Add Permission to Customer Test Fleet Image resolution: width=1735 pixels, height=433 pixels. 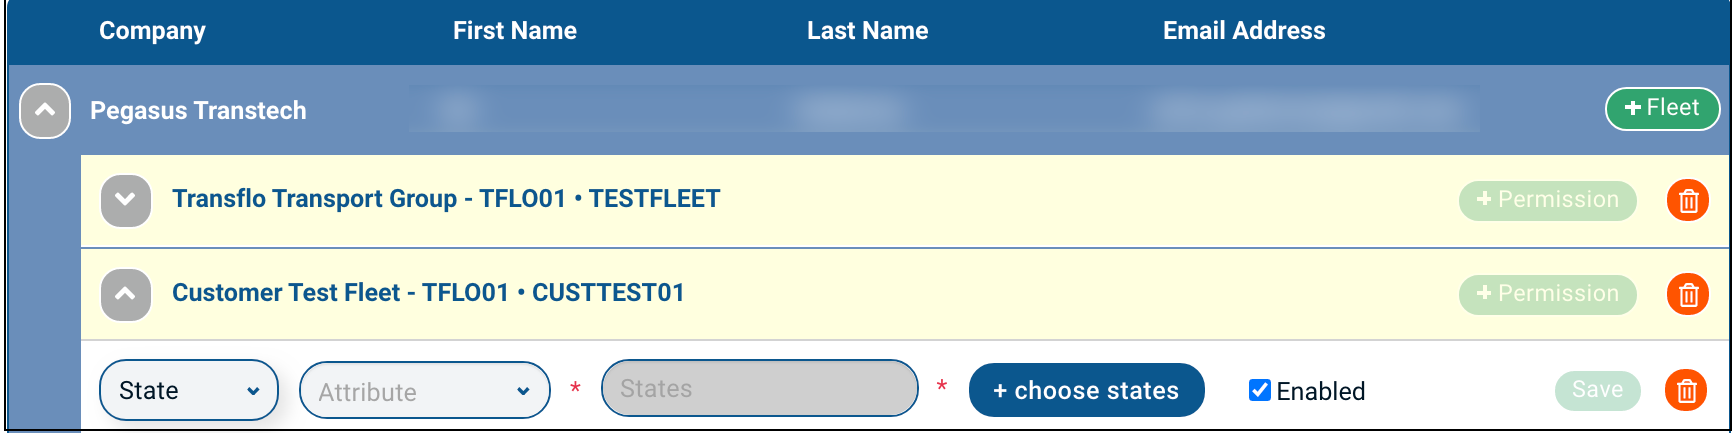tap(1547, 294)
